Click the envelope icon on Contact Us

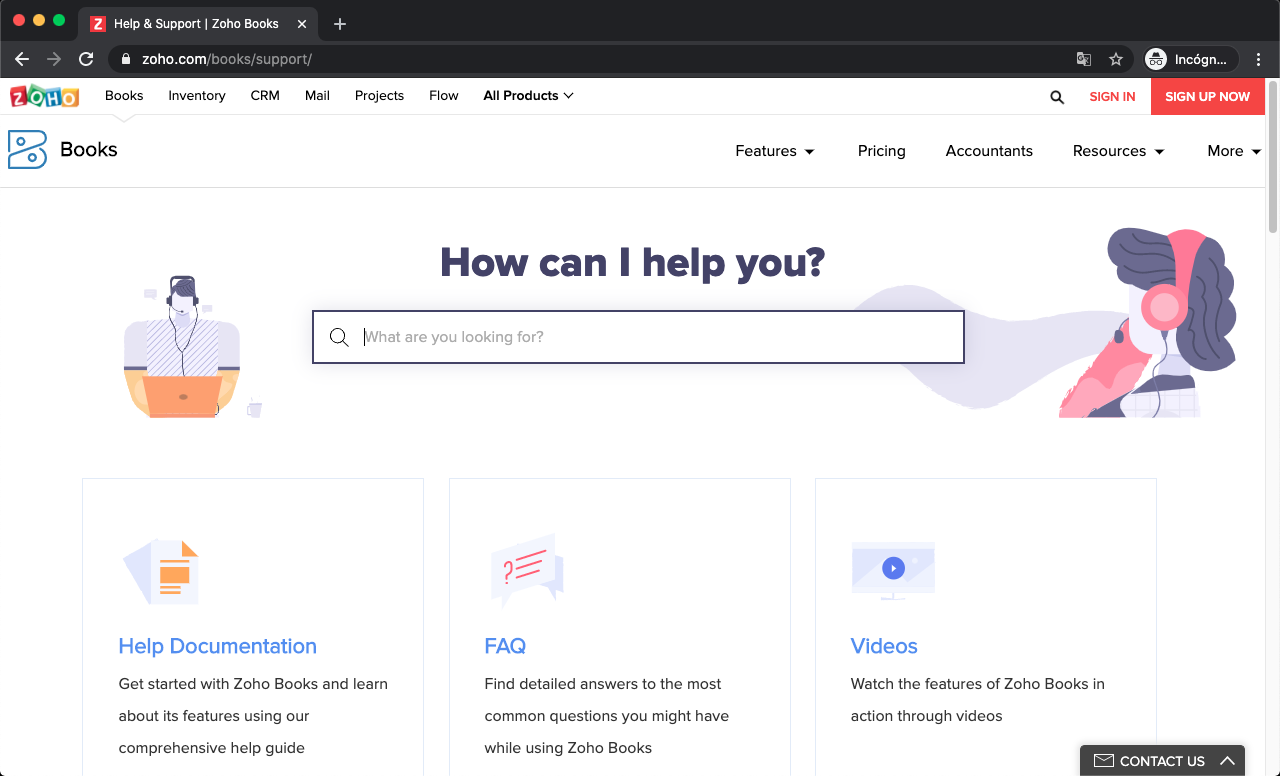click(1104, 761)
